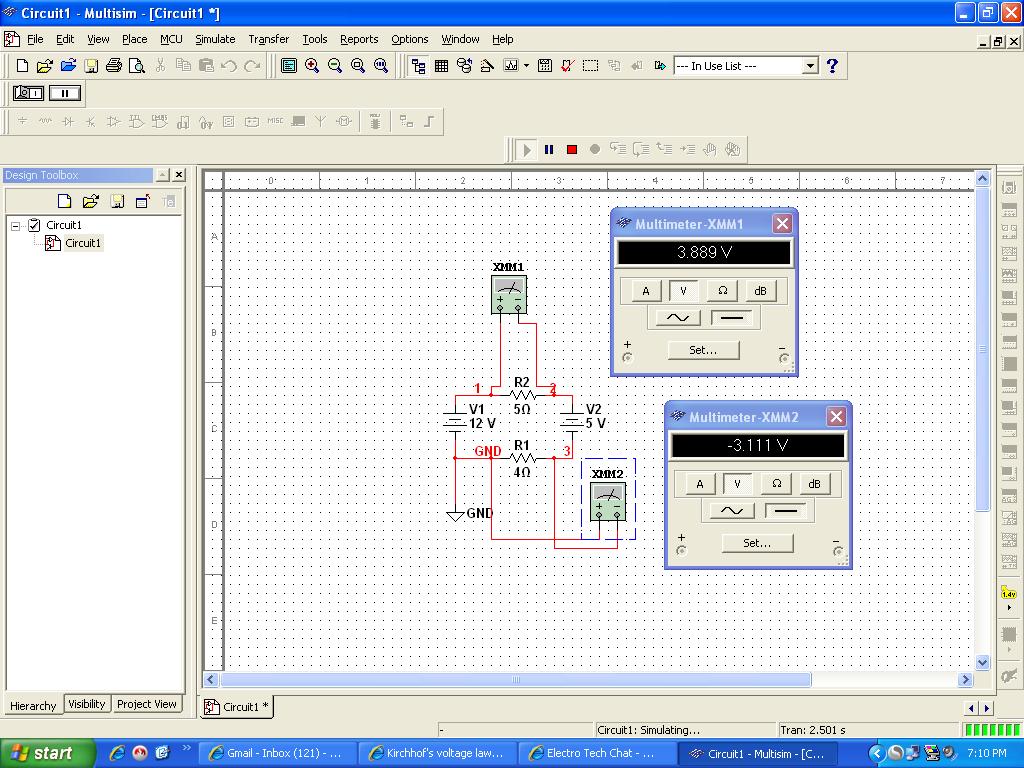Run the Electrical Rules Check icon
Screen dimensions: 1024x768
click(568, 65)
